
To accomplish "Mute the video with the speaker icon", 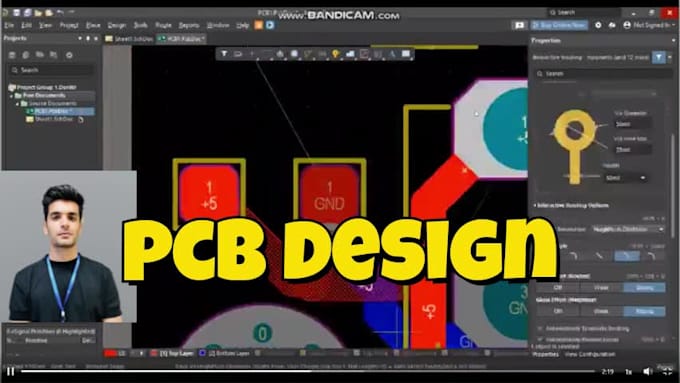I will [x=647, y=371].
